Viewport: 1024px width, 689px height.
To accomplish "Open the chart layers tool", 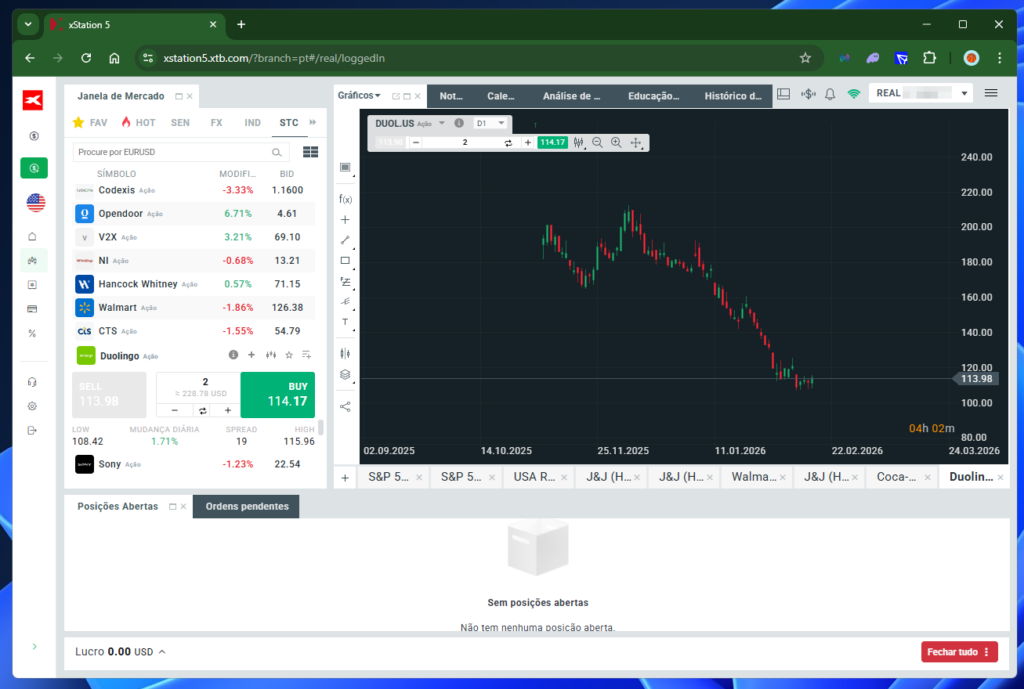I will click(x=345, y=375).
